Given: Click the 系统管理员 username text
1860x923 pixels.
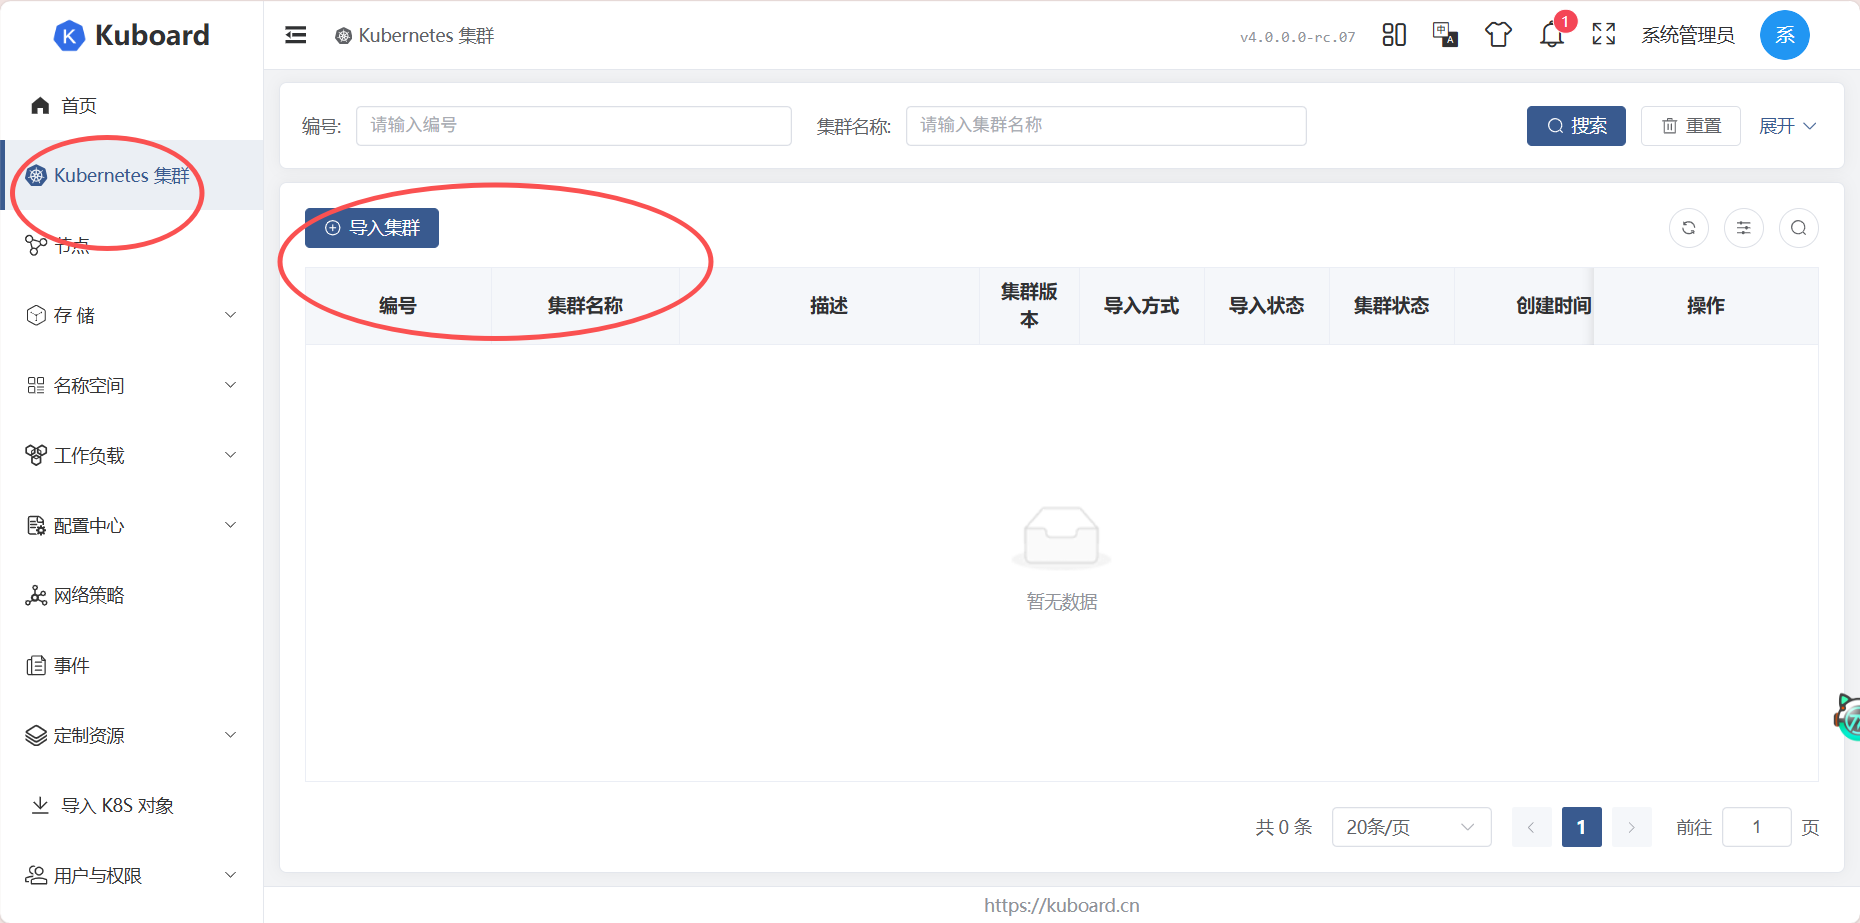Looking at the screenshot, I should tap(1688, 35).
